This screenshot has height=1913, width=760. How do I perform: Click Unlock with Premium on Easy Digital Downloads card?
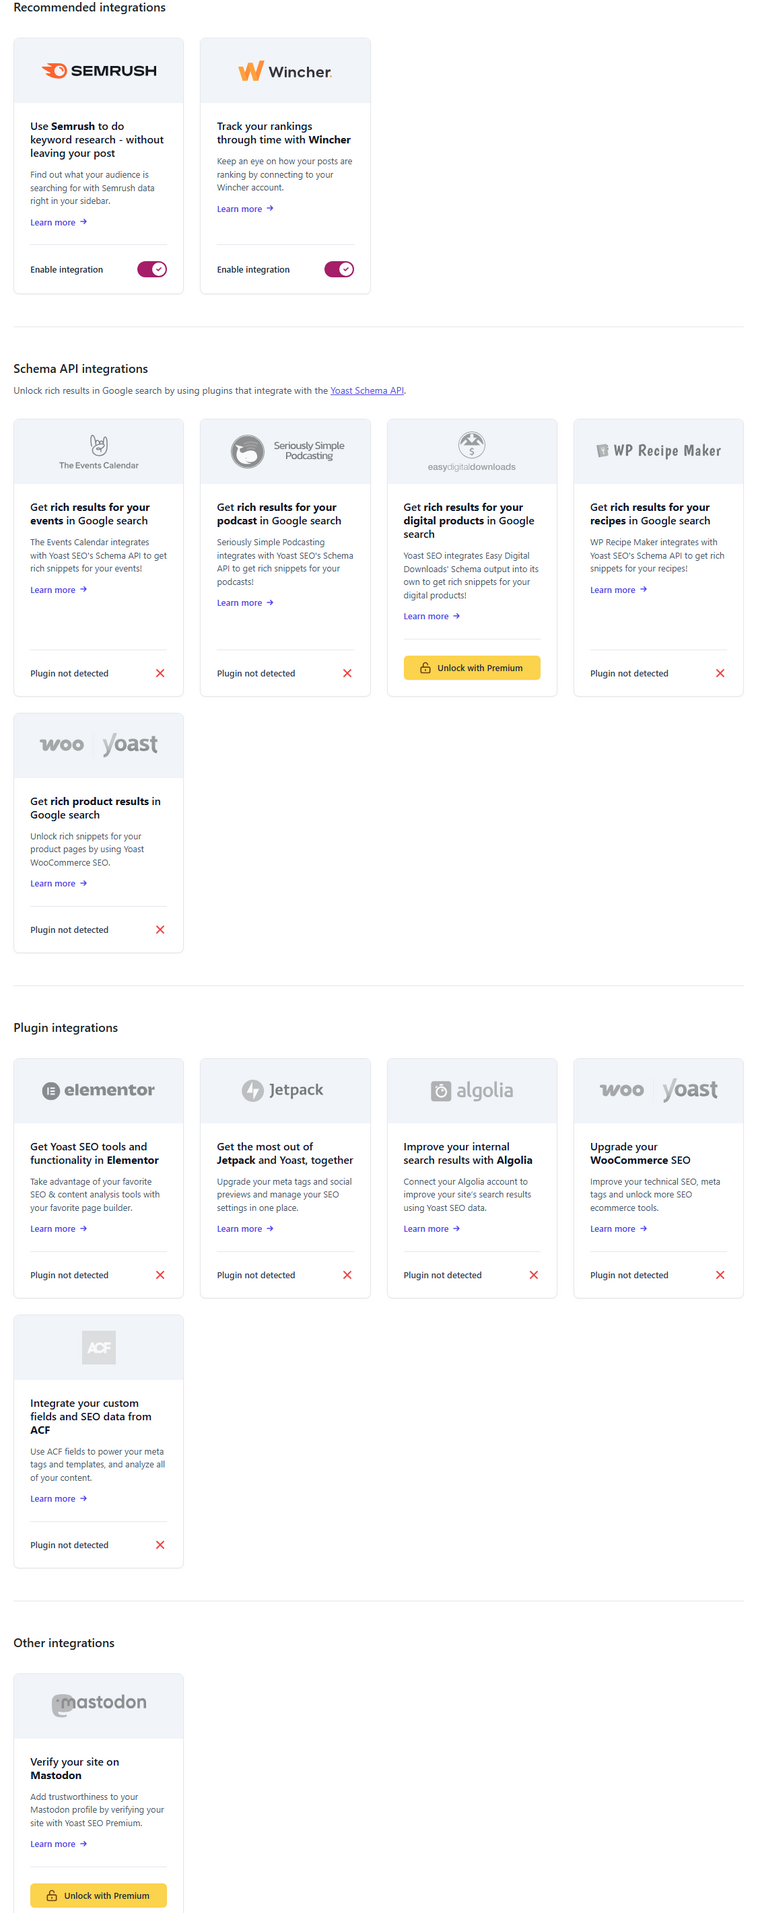click(472, 668)
